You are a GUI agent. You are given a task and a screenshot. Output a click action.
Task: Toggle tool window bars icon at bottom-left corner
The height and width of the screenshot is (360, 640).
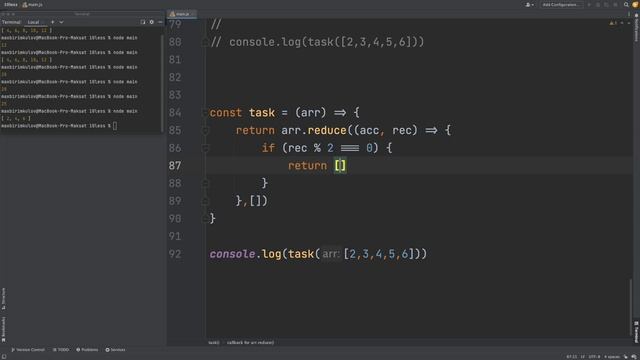click(x=4, y=357)
